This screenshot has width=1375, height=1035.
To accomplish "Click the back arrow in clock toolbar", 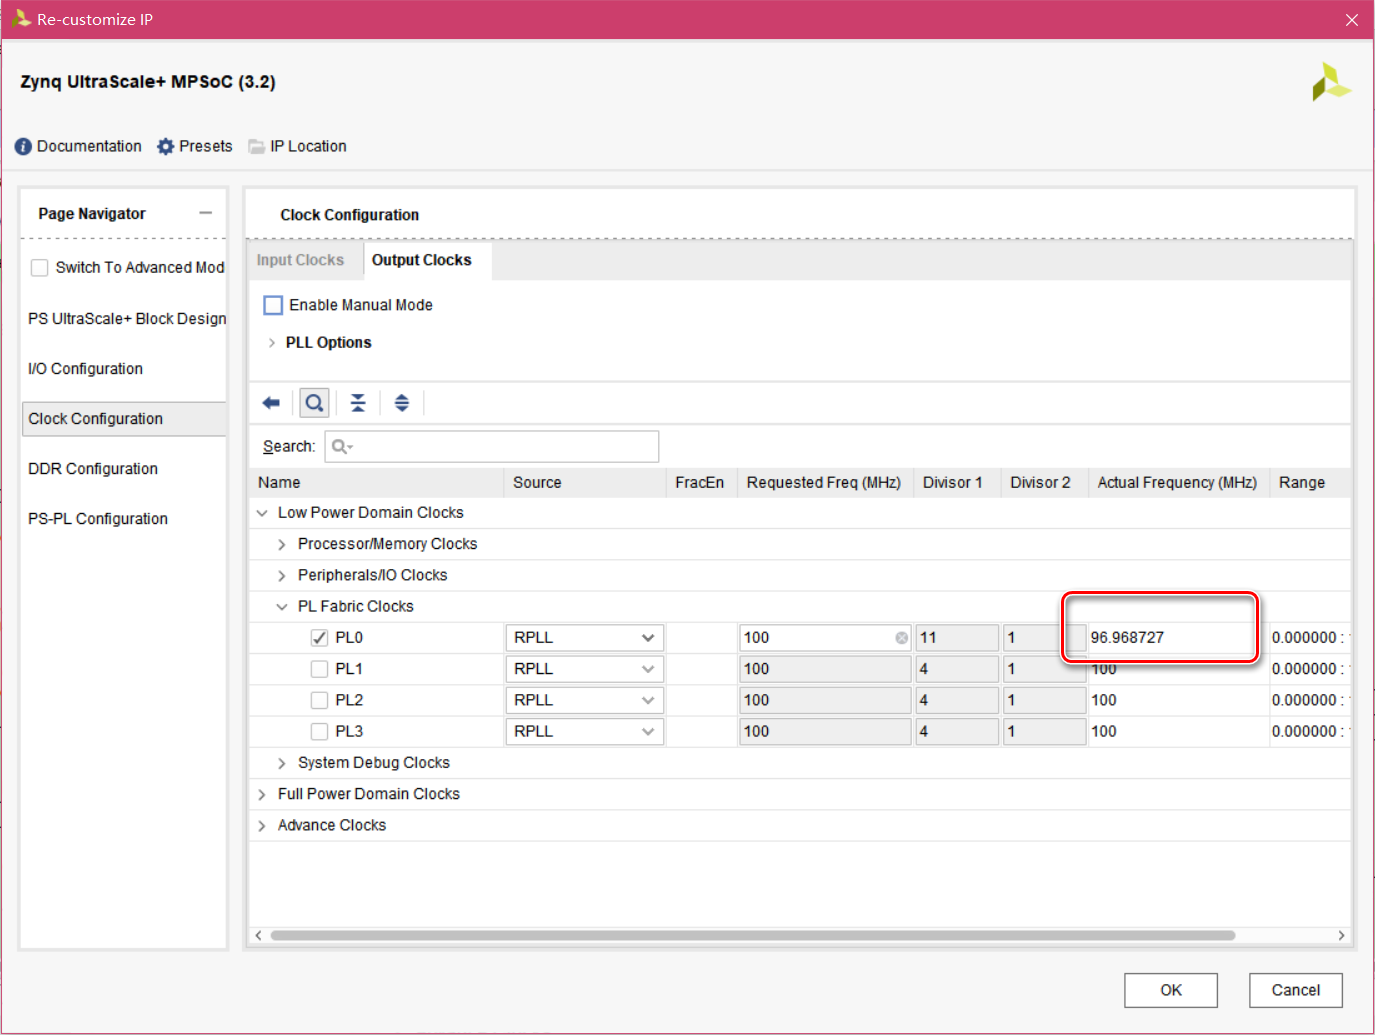I will point(271,403).
